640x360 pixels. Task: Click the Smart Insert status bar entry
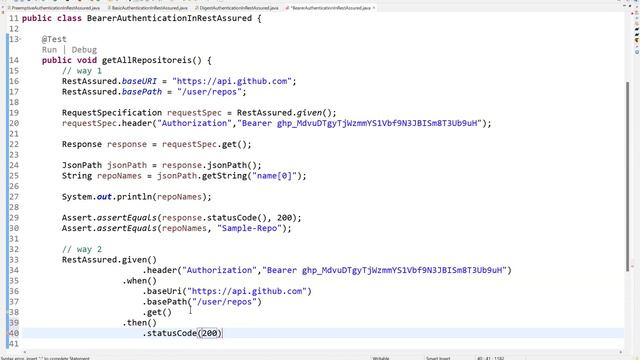(x=438, y=358)
